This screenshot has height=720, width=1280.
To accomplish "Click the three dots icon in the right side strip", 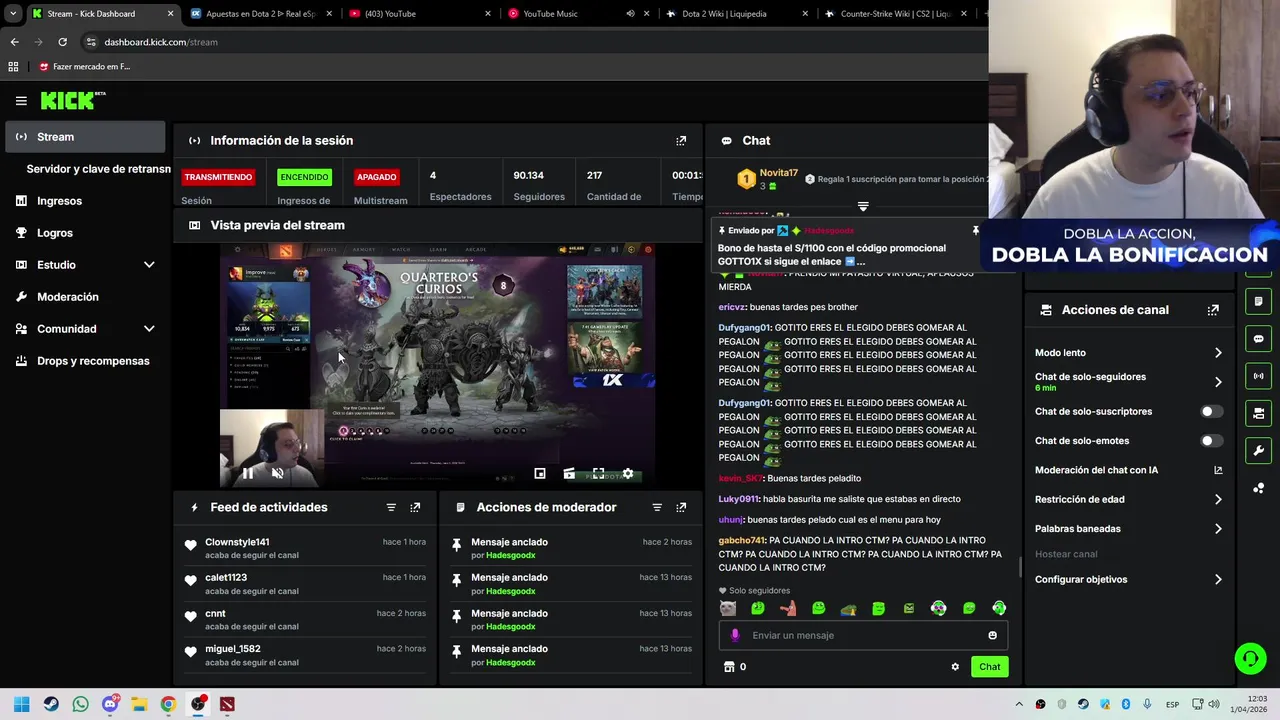I will (1259, 488).
